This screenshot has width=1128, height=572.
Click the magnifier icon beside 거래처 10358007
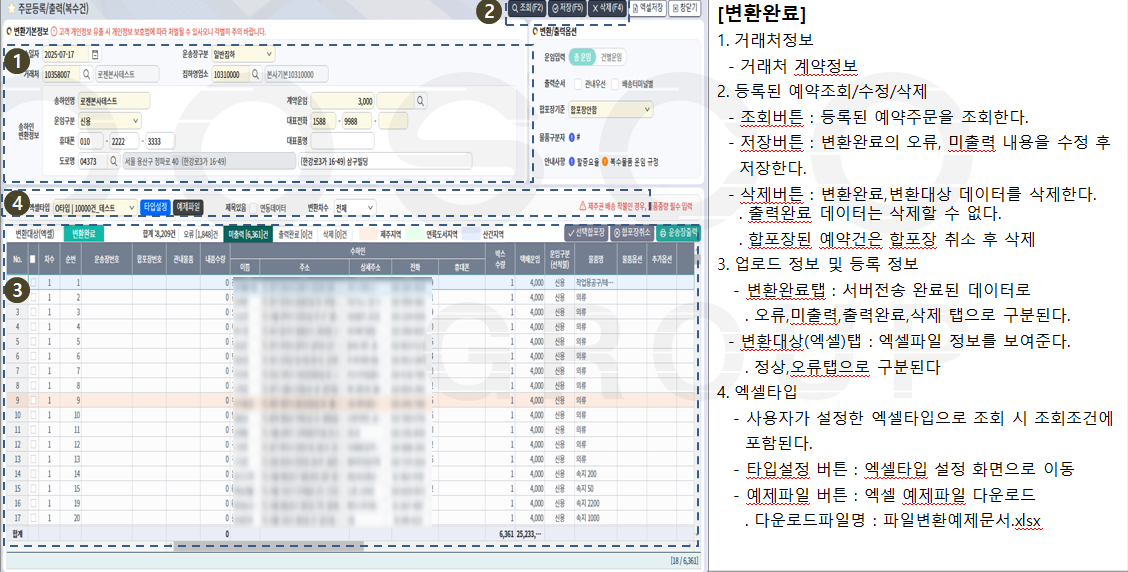[86, 74]
